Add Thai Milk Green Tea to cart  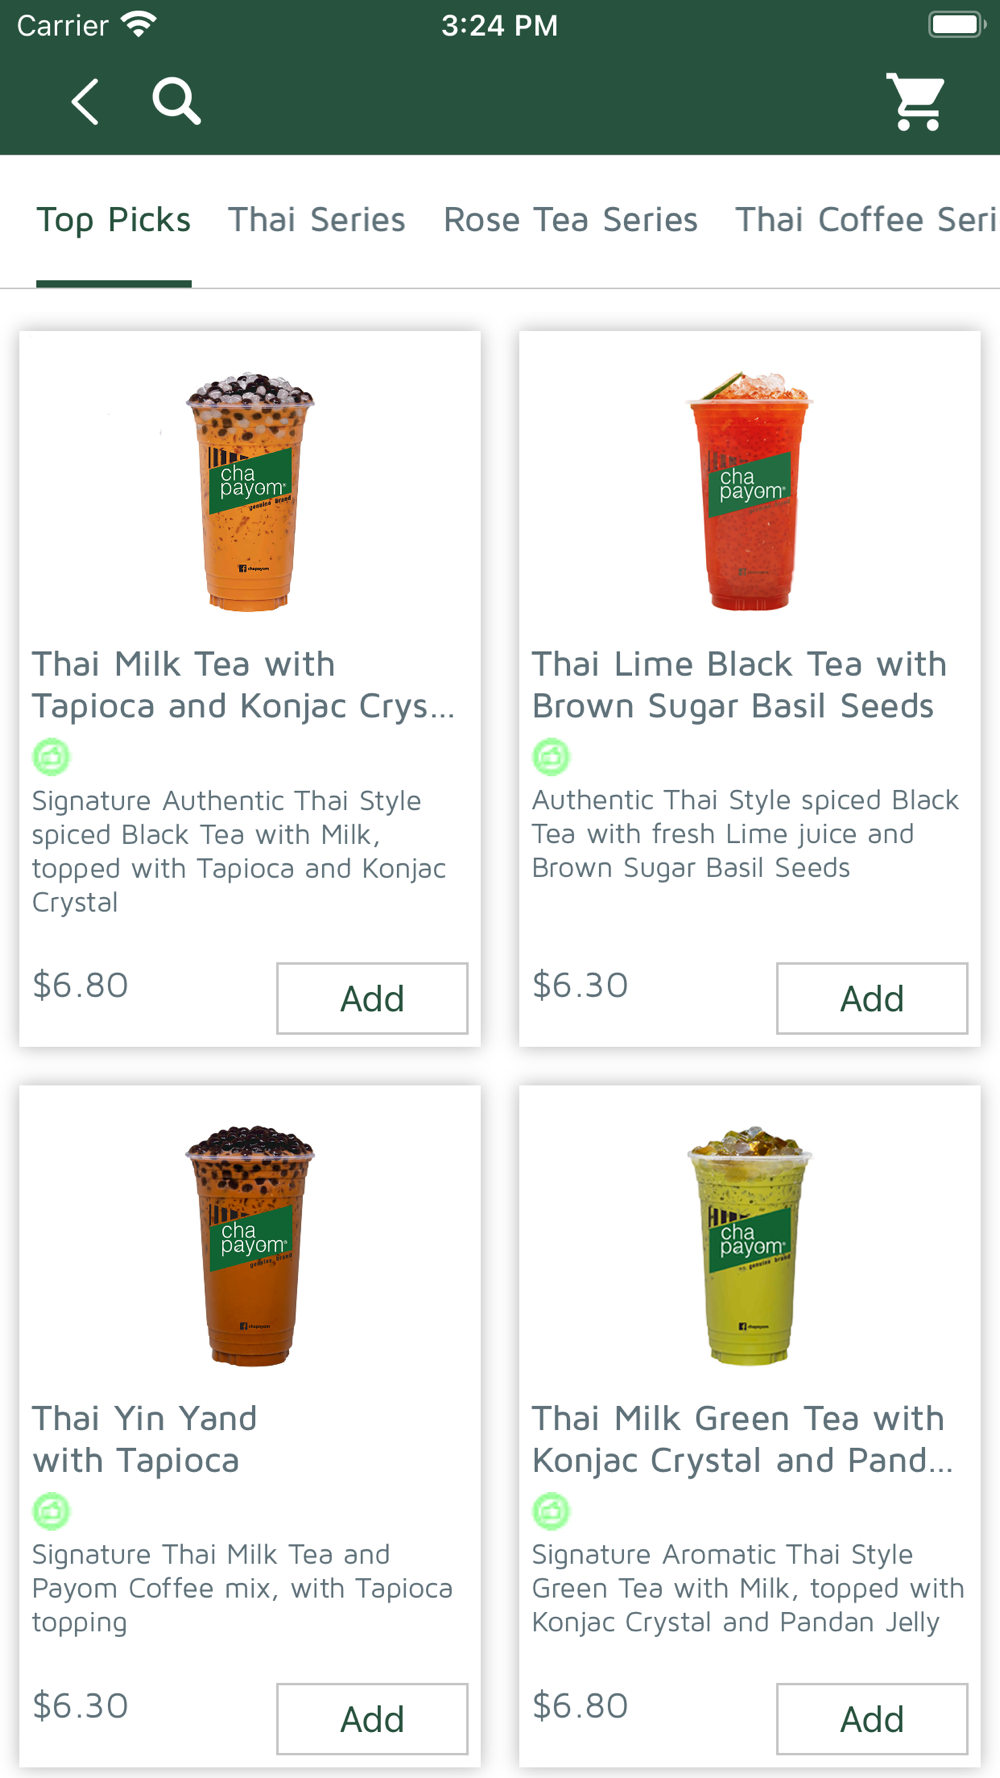(x=872, y=1719)
